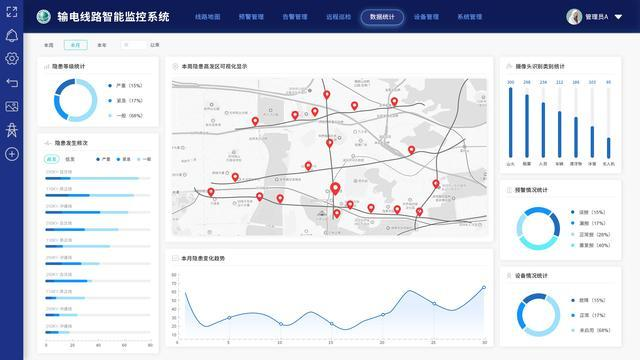Click the icon beside 隐患发生频次 title
The width and height of the screenshot is (640, 360).
[47, 143]
